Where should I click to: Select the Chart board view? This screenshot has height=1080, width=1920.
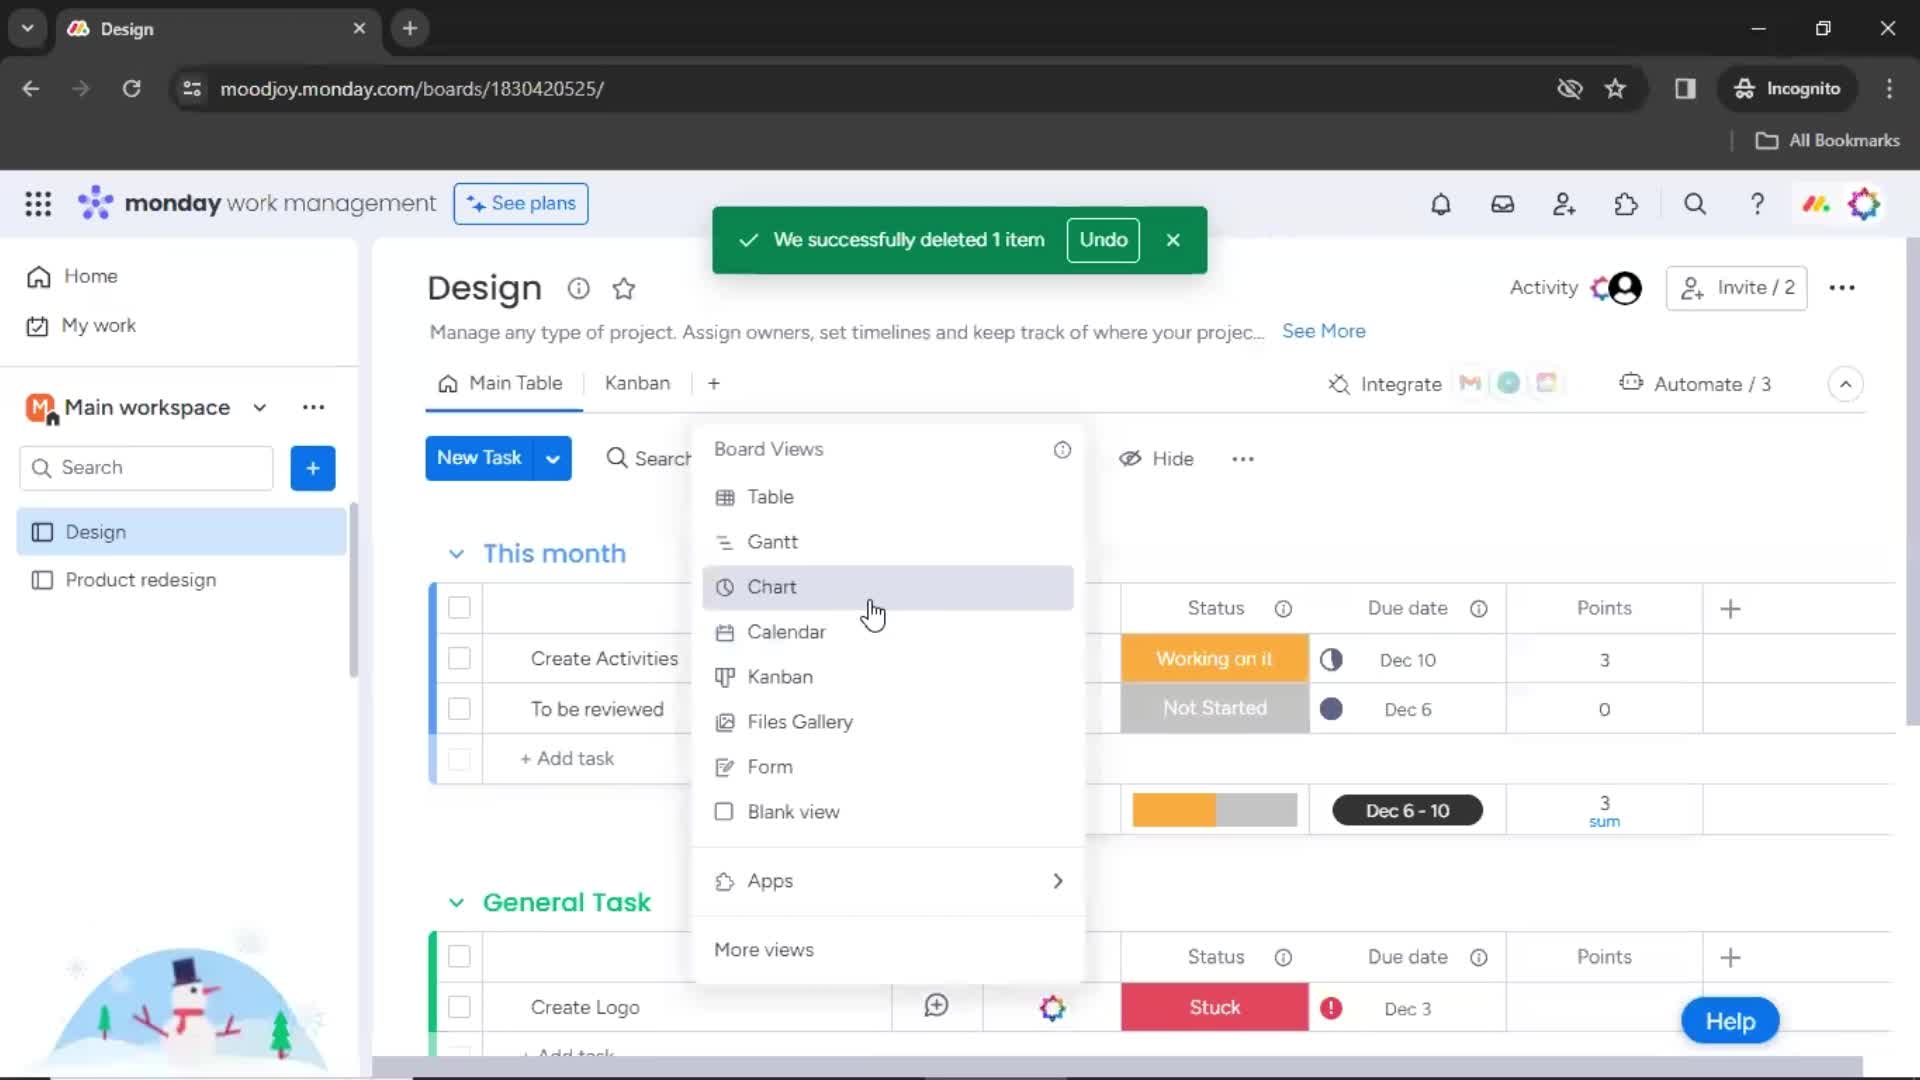coord(771,585)
